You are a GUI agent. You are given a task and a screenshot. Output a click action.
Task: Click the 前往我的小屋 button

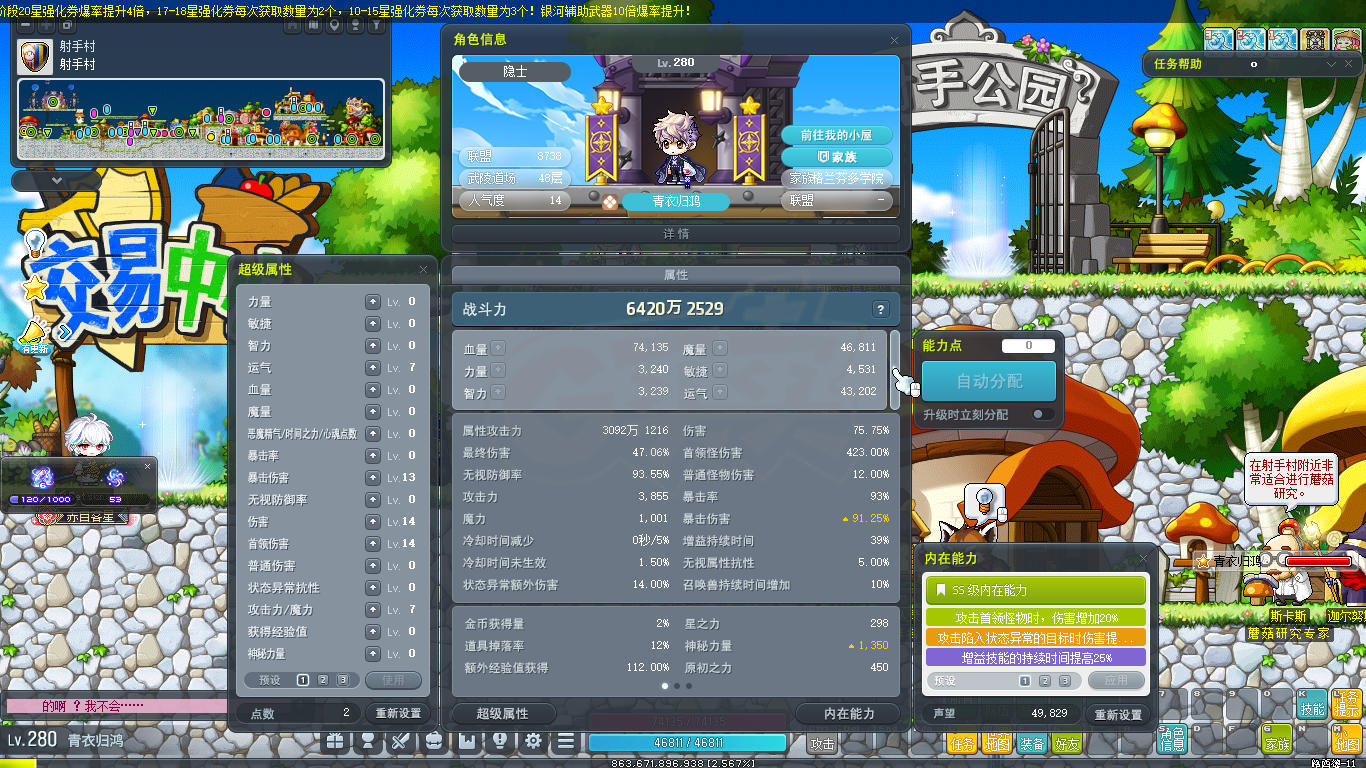[x=837, y=135]
